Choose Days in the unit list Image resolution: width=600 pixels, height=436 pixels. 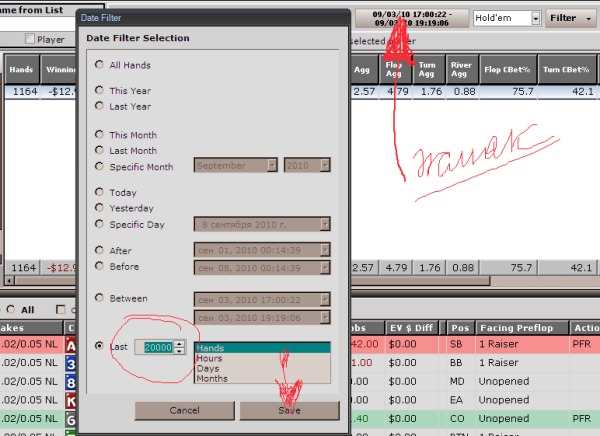click(x=262, y=369)
